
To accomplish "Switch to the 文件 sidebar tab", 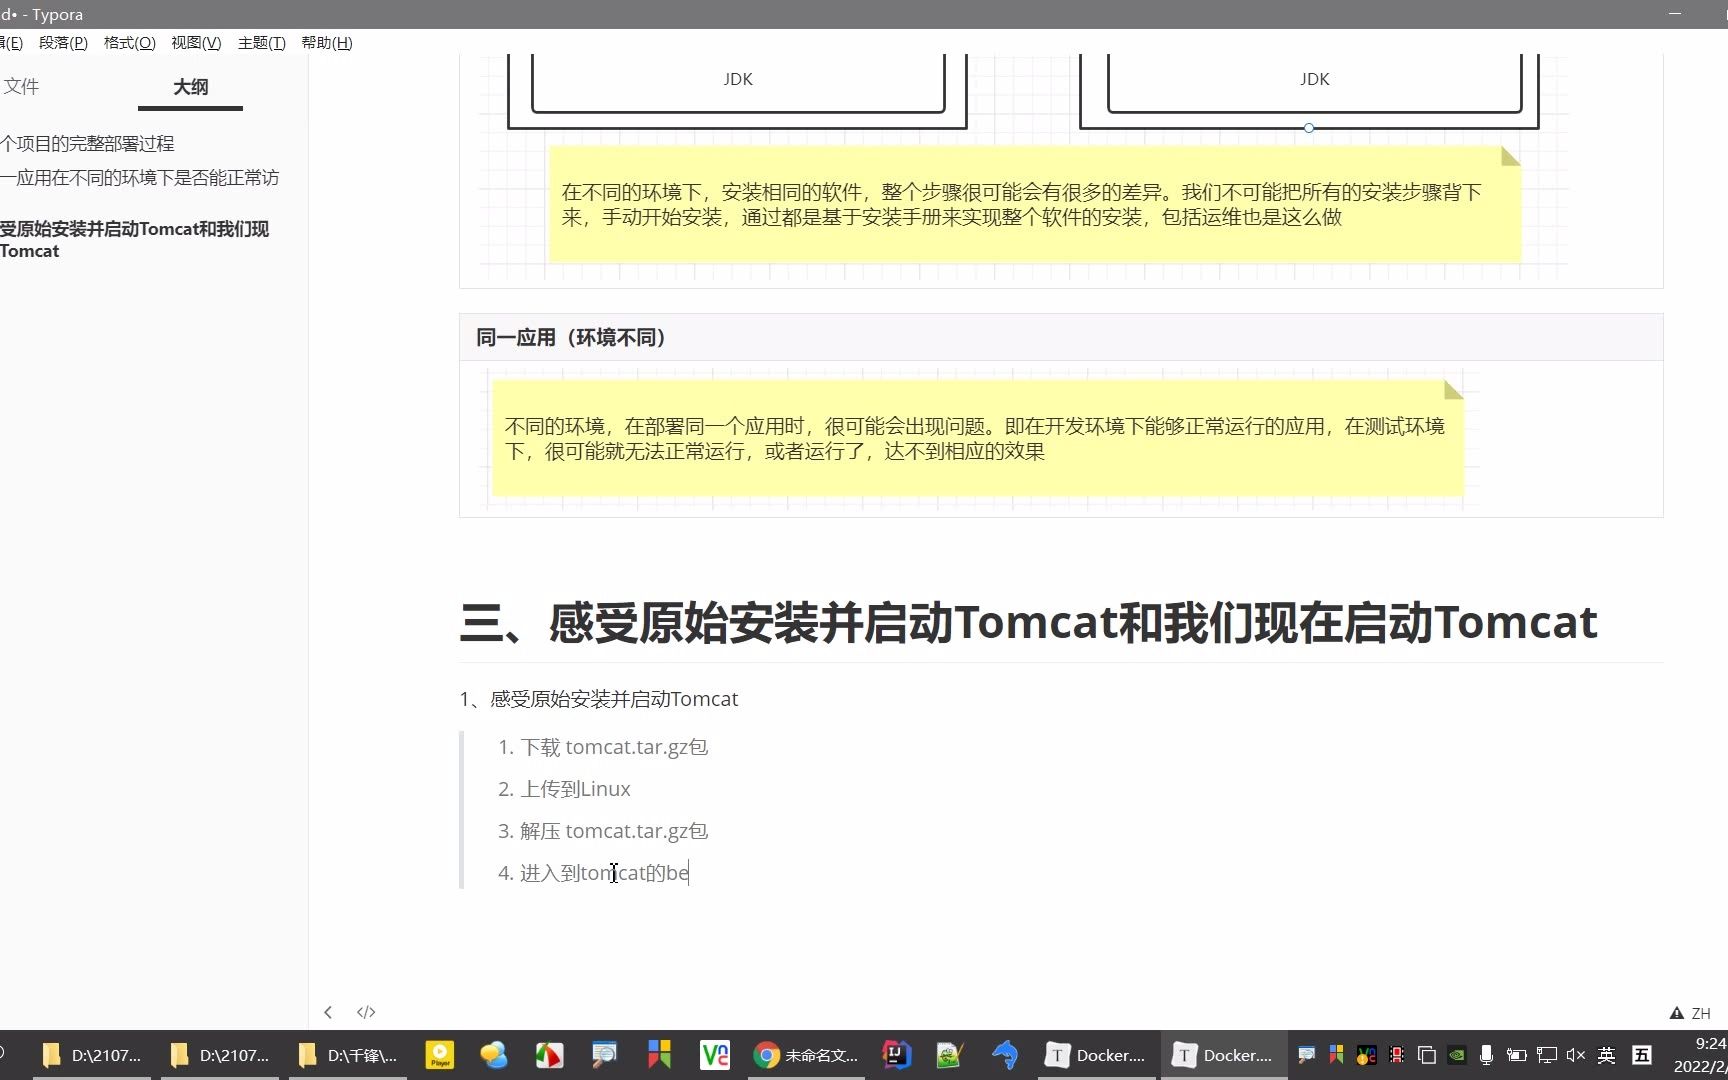I will pos(21,87).
